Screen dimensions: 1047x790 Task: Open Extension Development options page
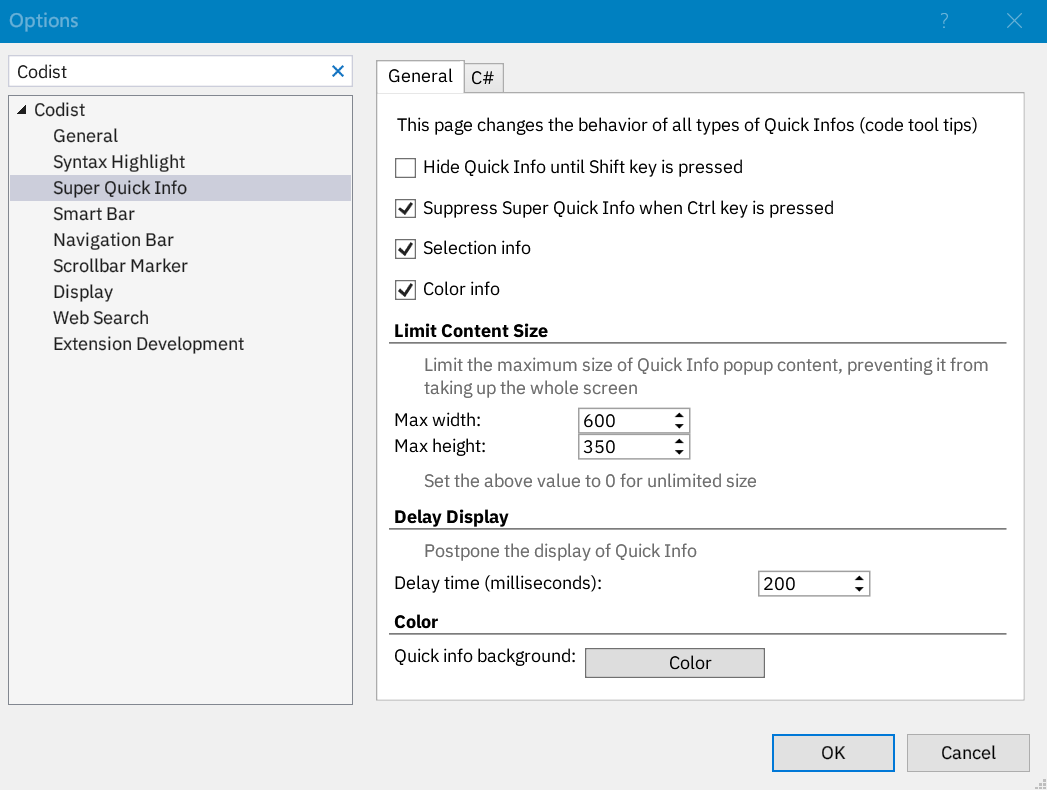[x=148, y=345]
